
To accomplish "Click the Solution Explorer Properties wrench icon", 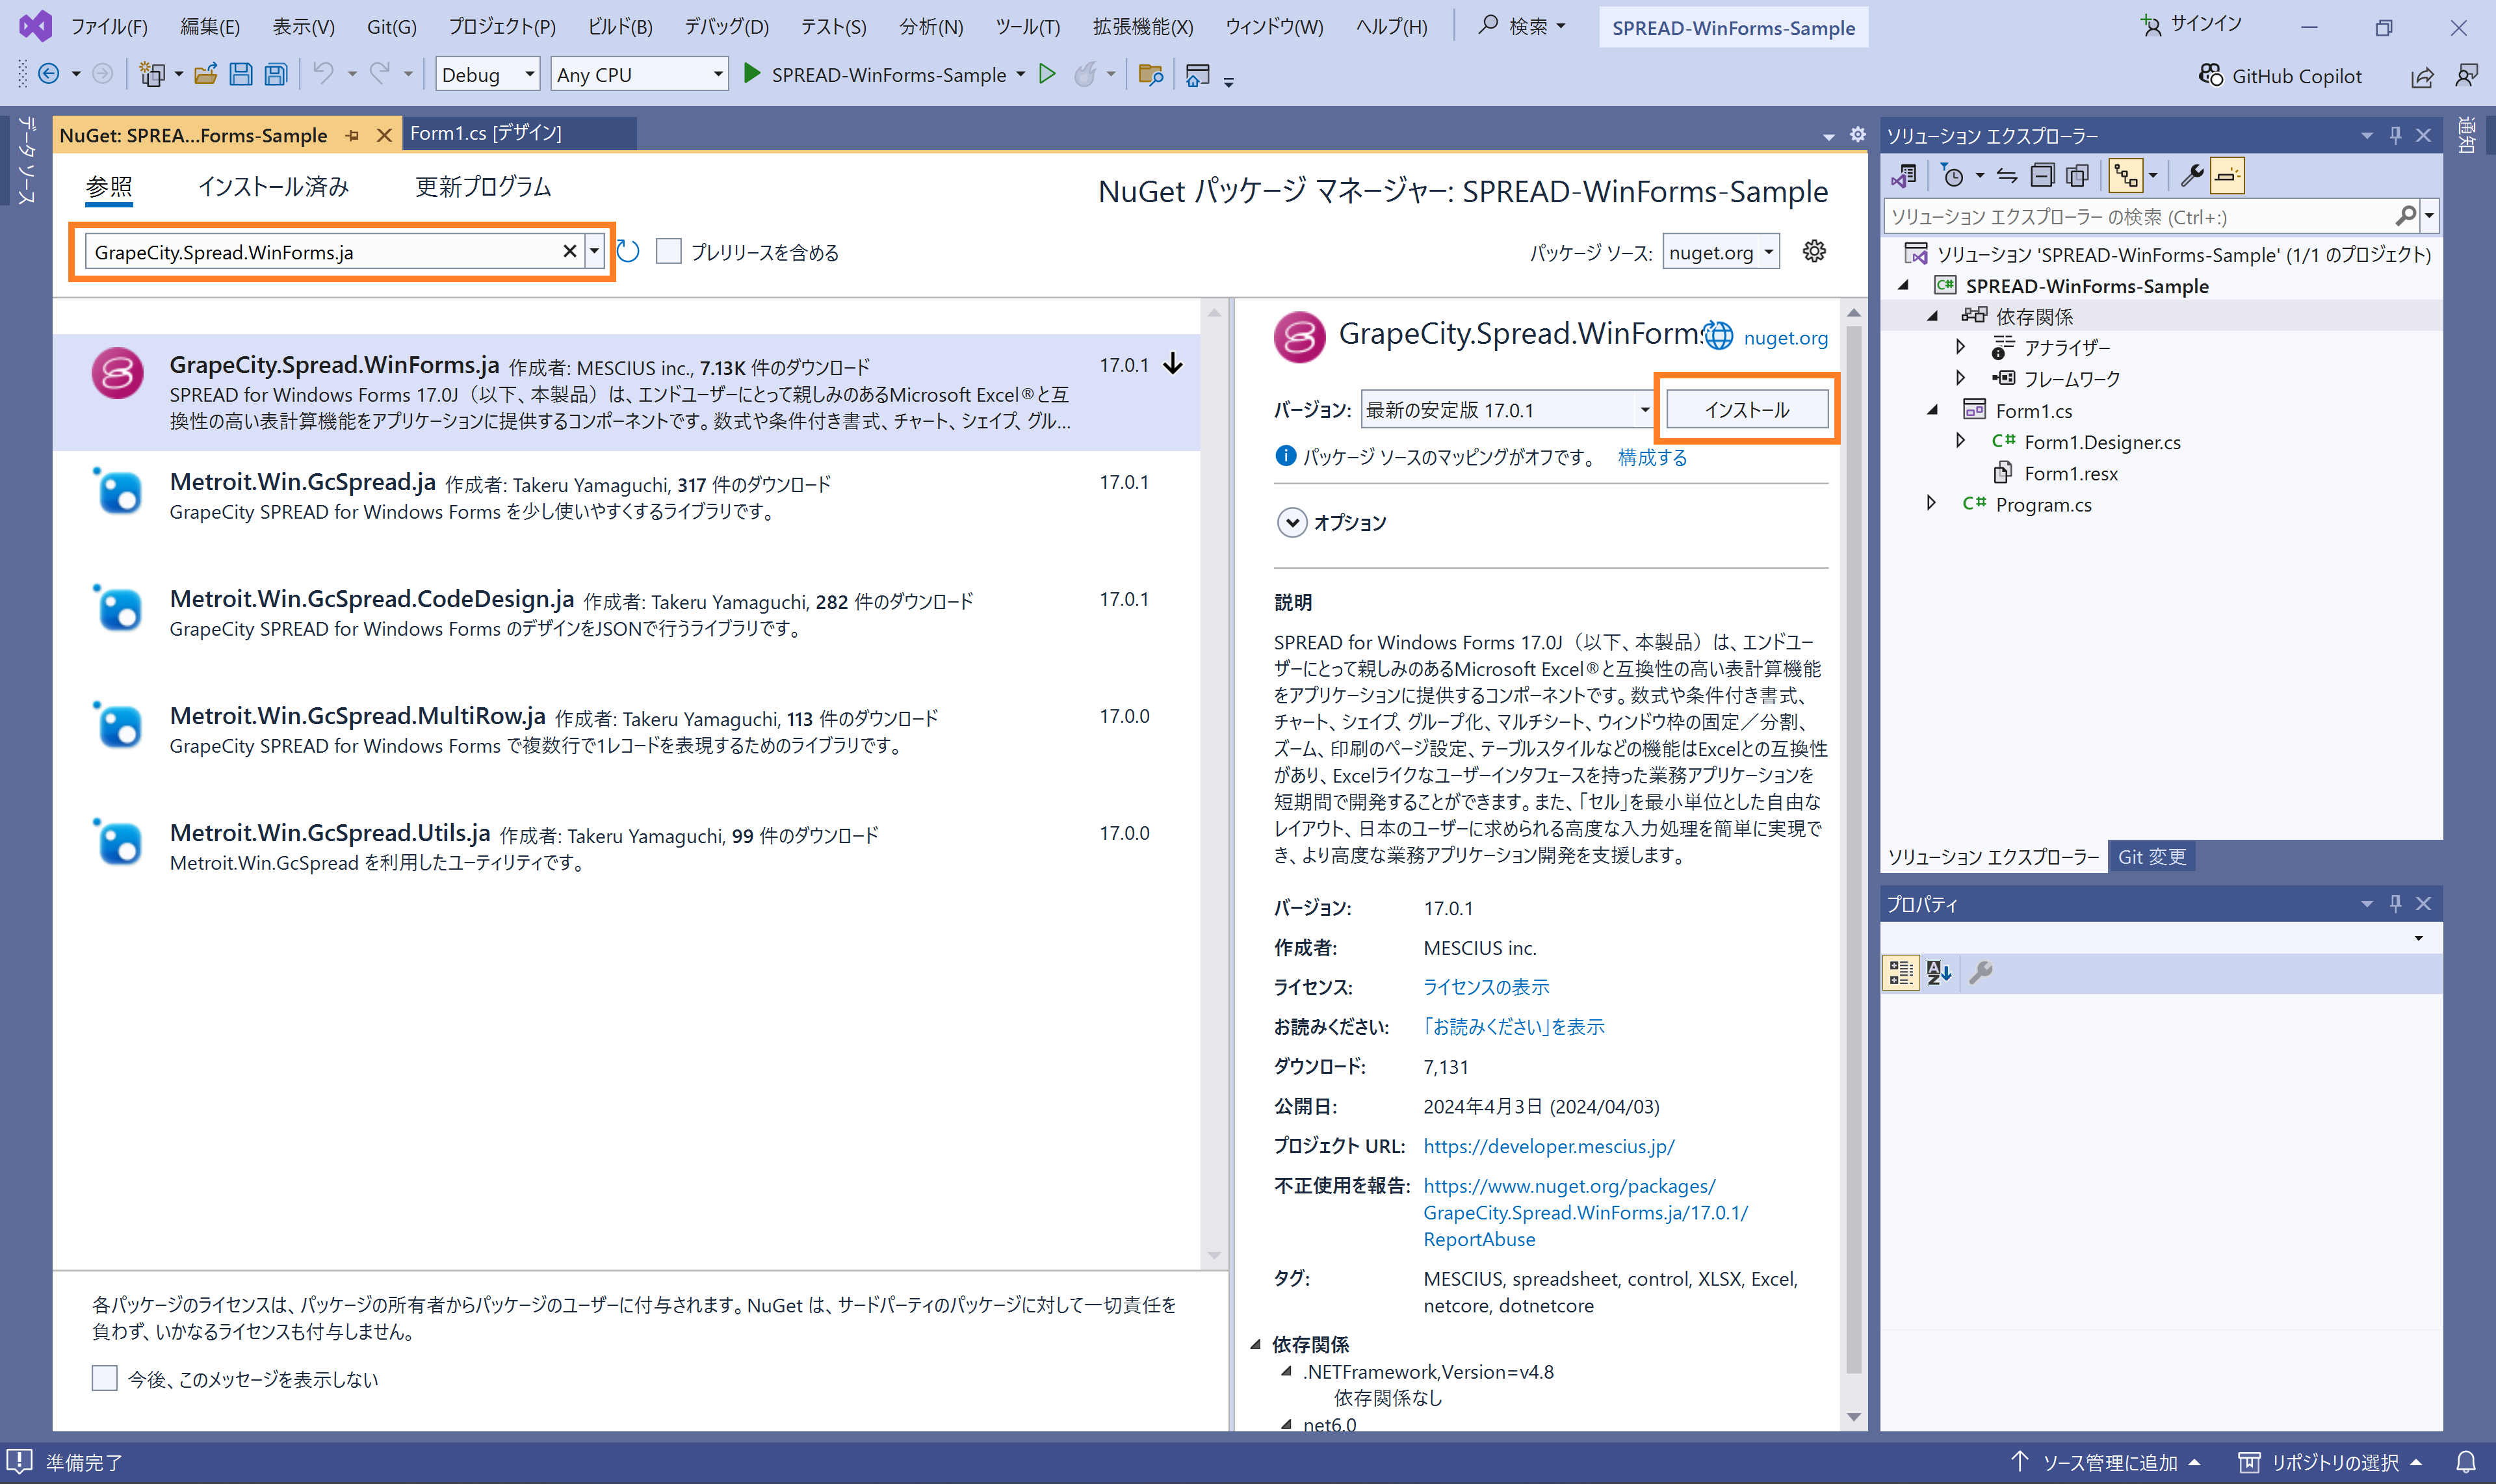I will point(2191,176).
